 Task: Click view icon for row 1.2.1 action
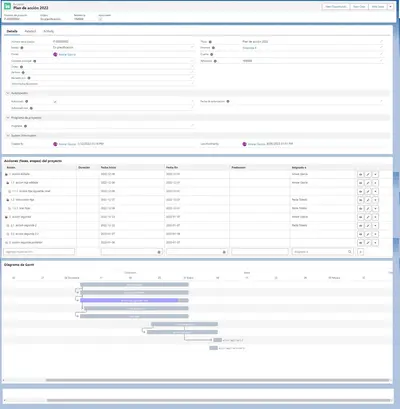point(360,209)
